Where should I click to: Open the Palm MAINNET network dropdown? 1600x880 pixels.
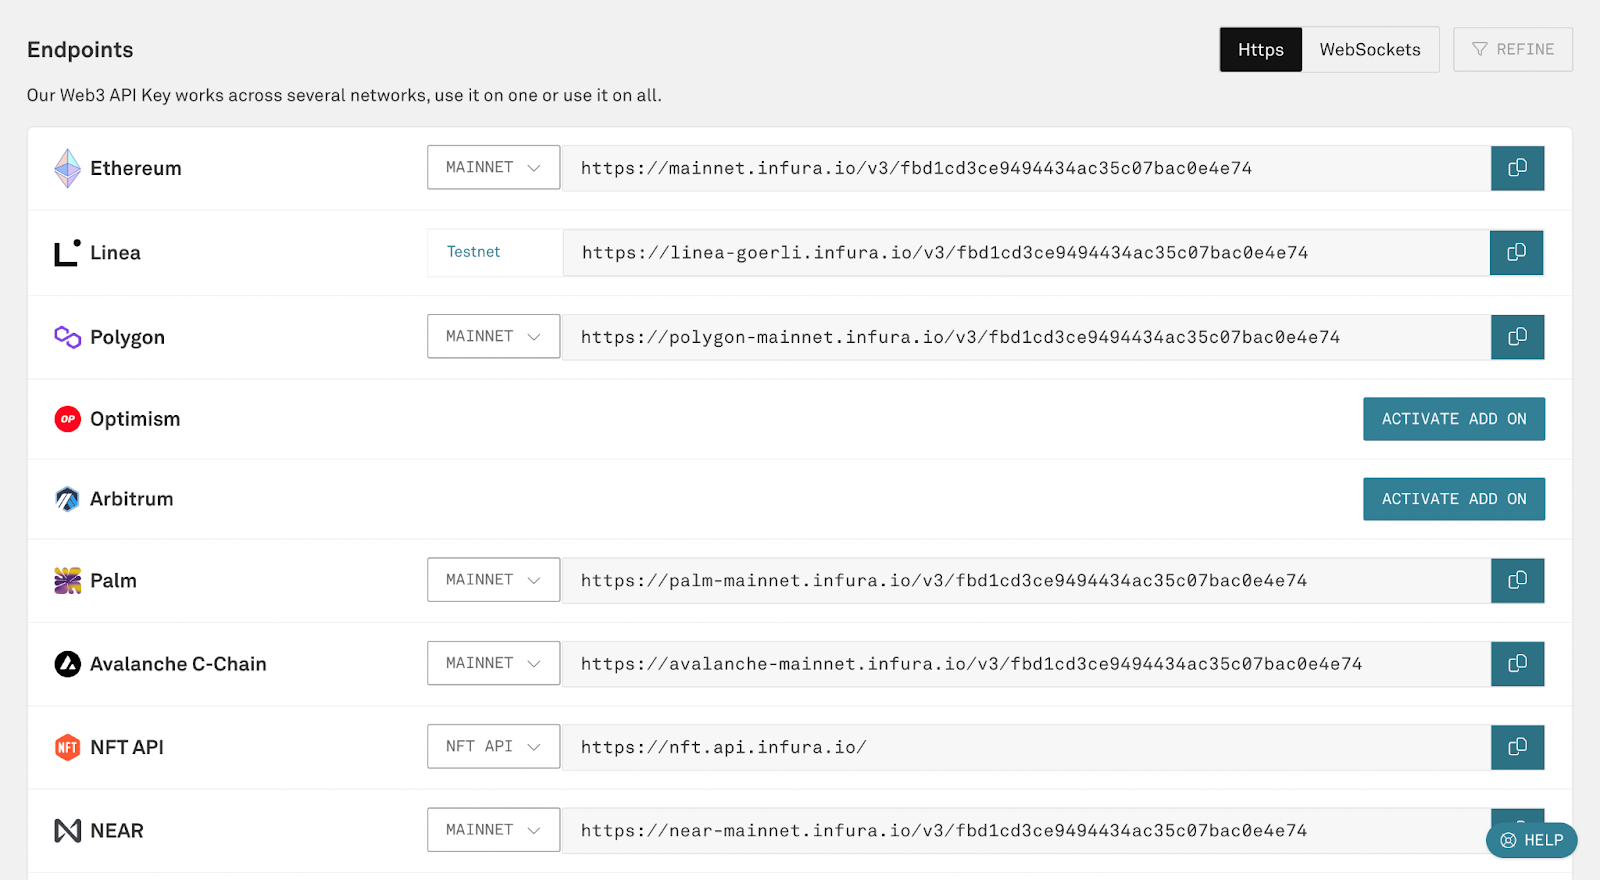click(x=493, y=579)
